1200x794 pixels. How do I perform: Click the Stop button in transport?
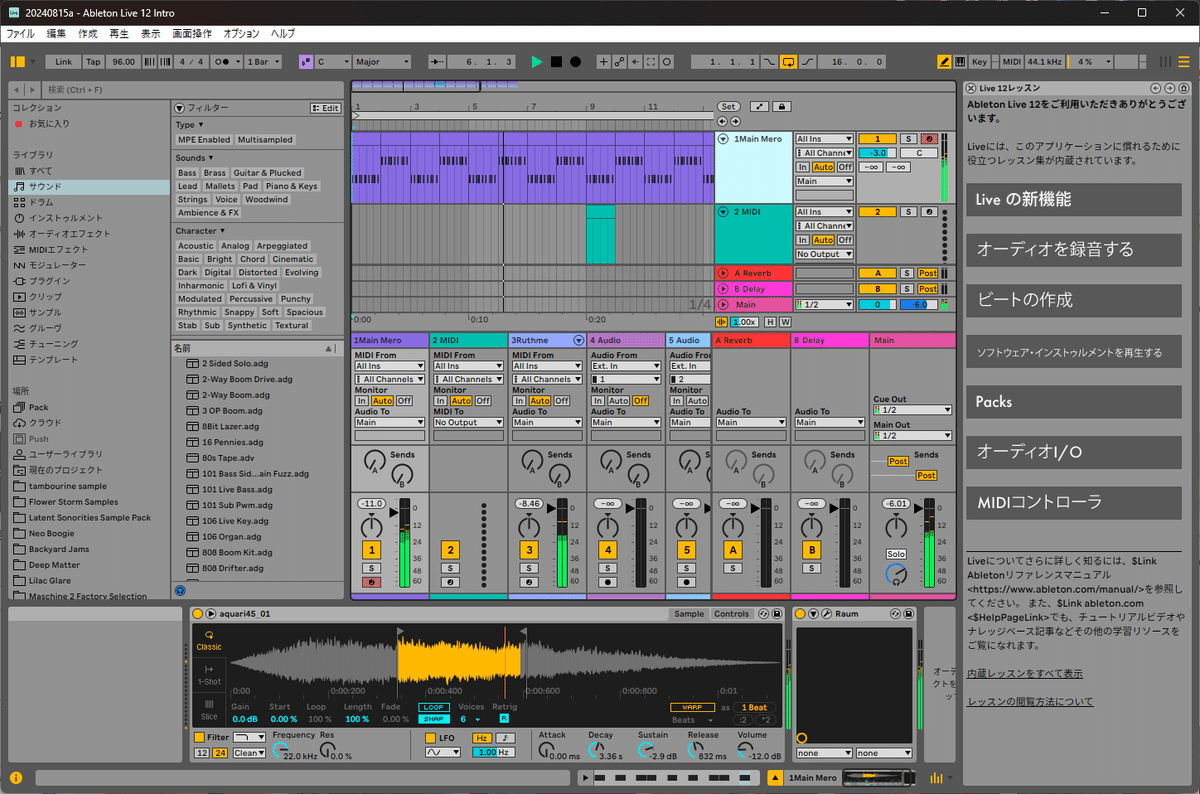pos(556,62)
